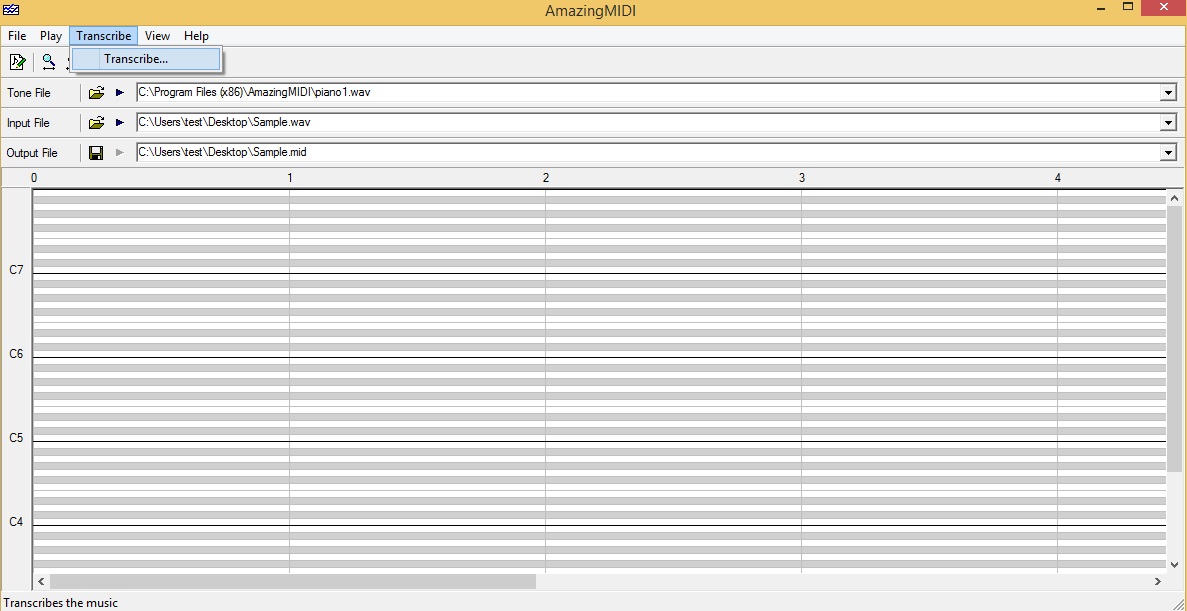
Task: Click into the Sample.wav Input File field
Action: tap(648, 123)
